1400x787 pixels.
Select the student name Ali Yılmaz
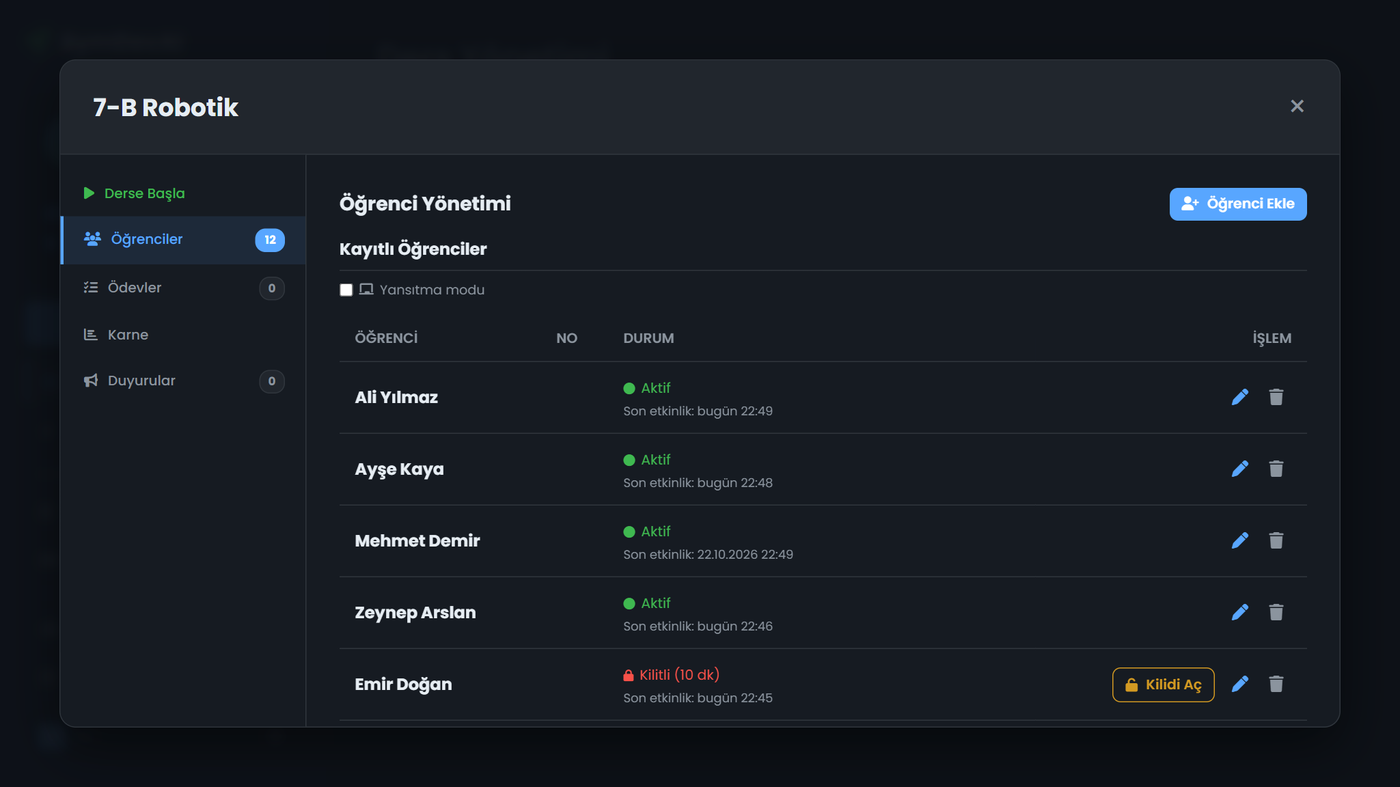tap(396, 397)
